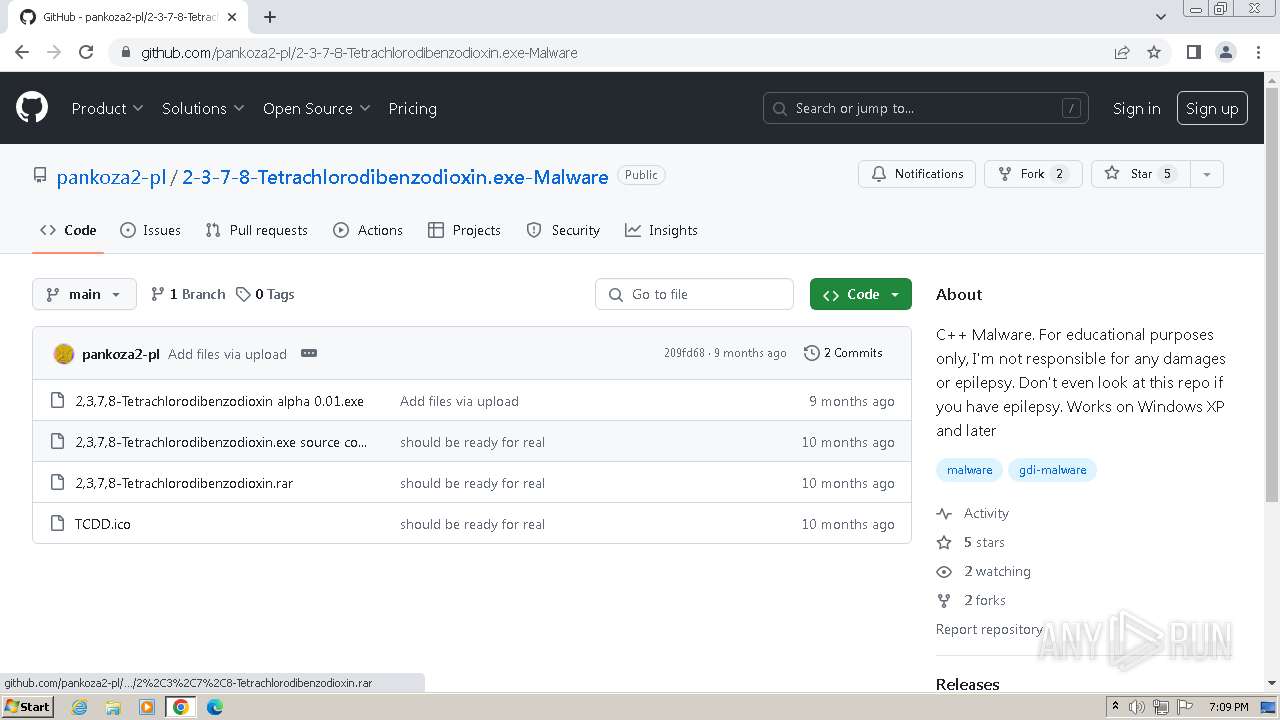The height and width of the screenshot is (720, 1280).
Task: Launch Microsoft Edge from the taskbar
Action: pyautogui.click(x=215, y=707)
